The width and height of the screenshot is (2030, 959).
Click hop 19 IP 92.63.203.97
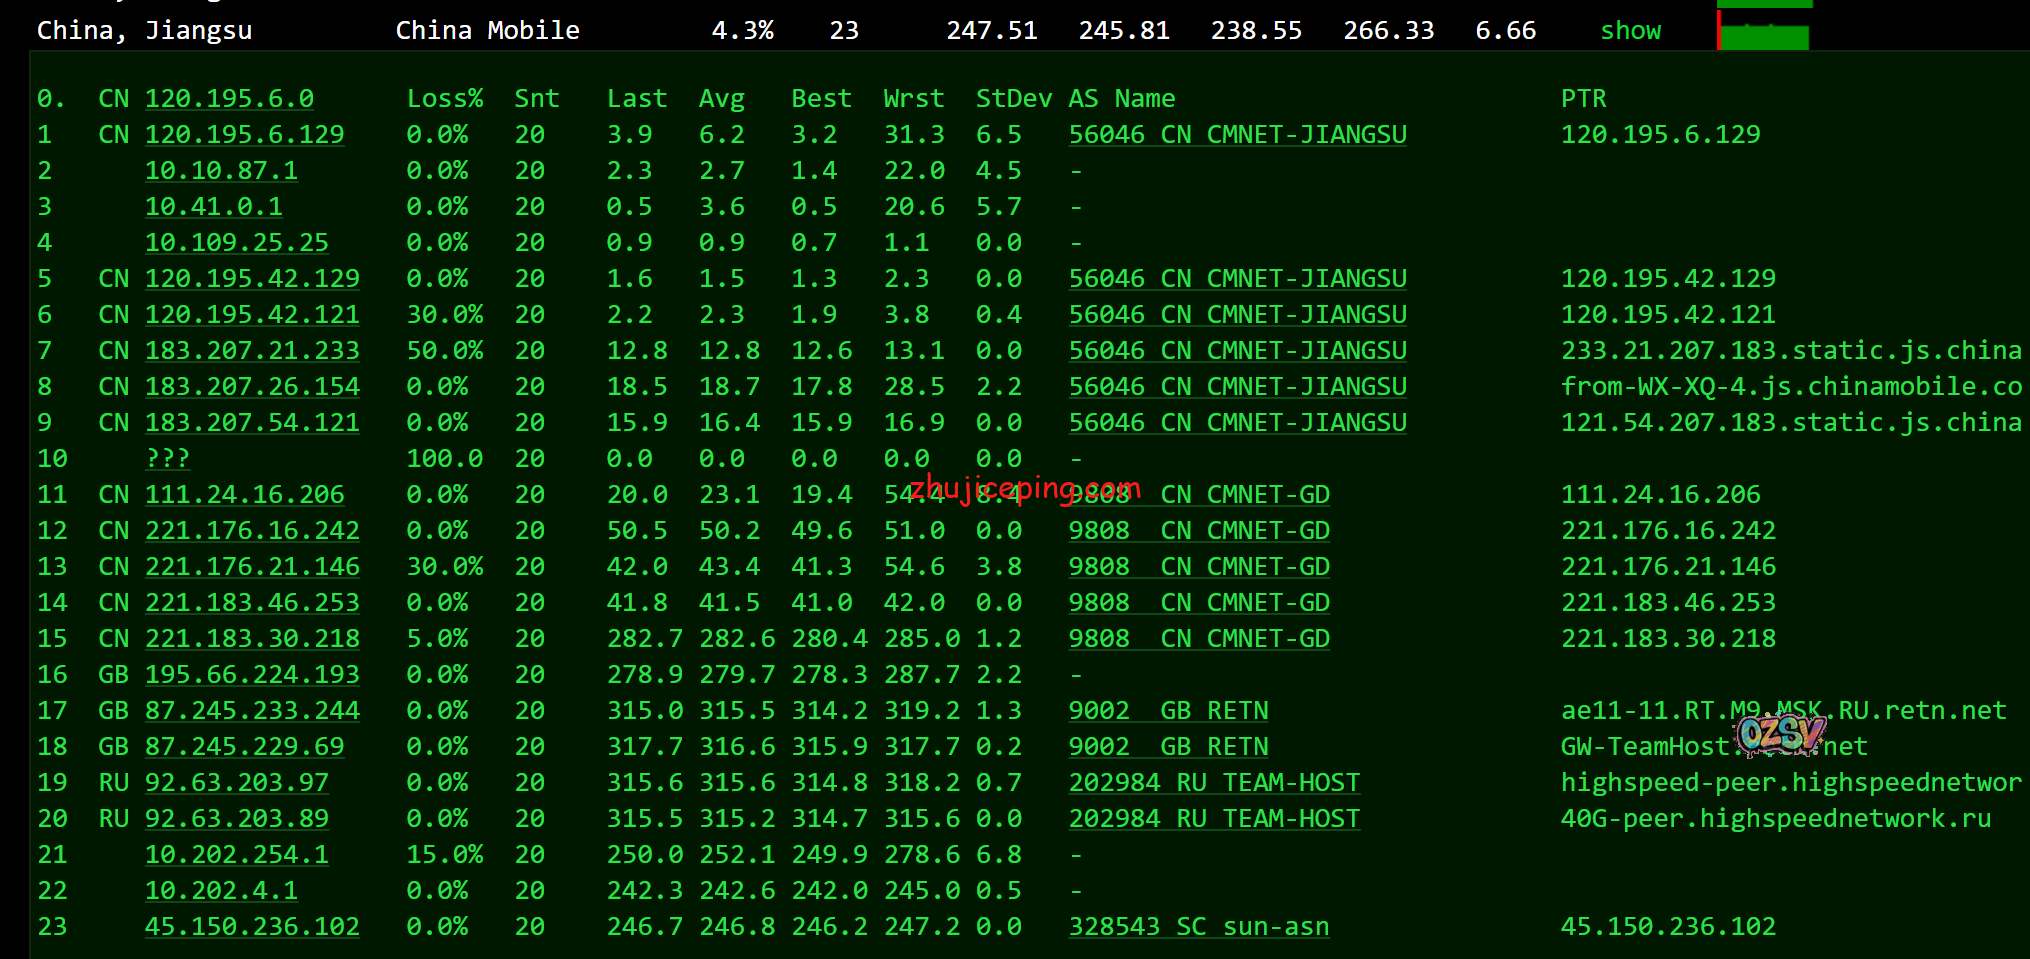236,783
